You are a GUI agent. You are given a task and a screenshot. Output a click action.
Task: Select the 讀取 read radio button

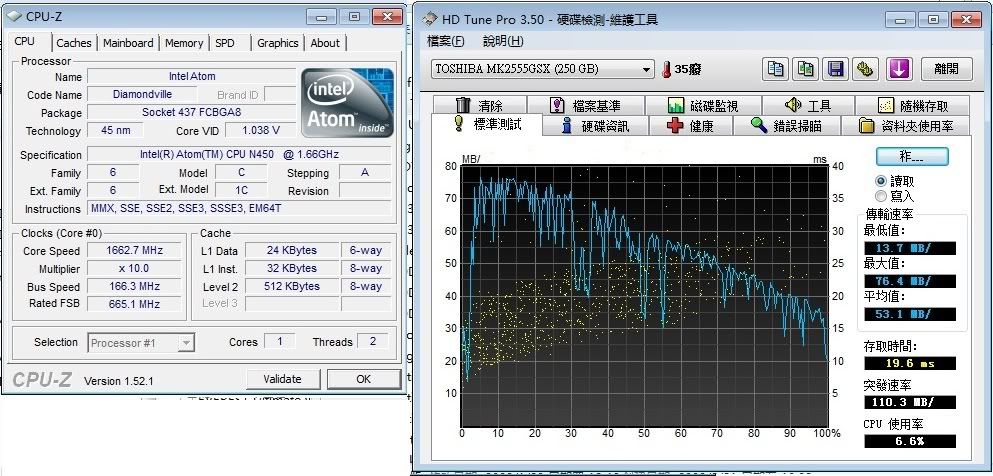click(881, 181)
